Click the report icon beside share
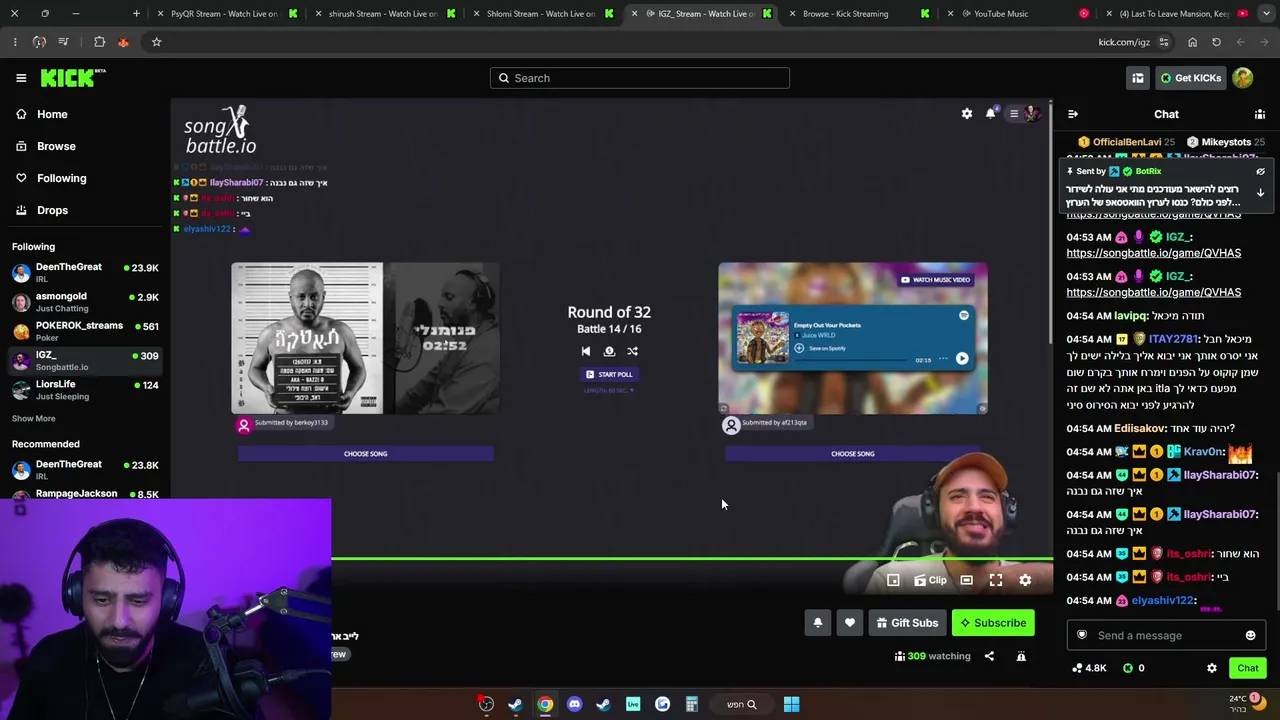The height and width of the screenshot is (720, 1280). tap(1021, 656)
